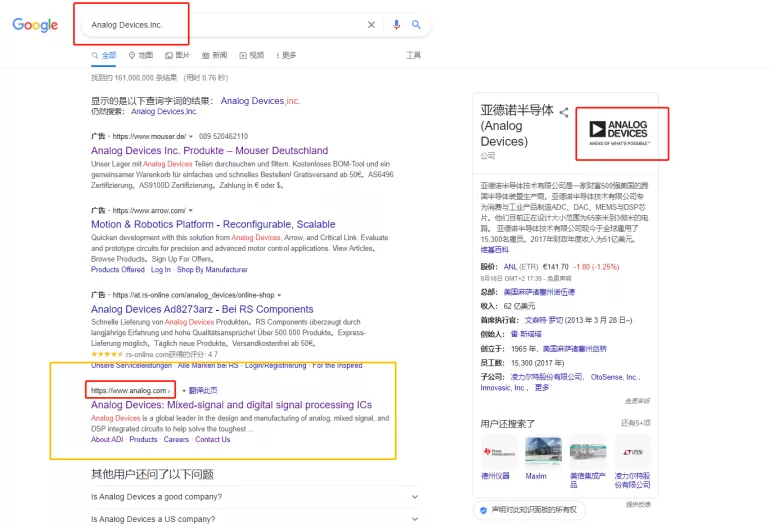The width and height of the screenshot is (771, 526).
Task: Expand the arrow.com ad URL dropdown arrow
Action: pyautogui.click(x=191, y=211)
